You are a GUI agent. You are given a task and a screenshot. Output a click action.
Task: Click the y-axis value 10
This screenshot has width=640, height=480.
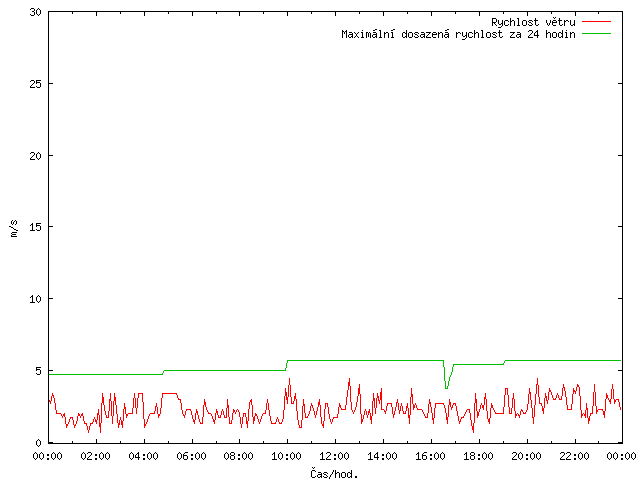(x=36, y=299)
